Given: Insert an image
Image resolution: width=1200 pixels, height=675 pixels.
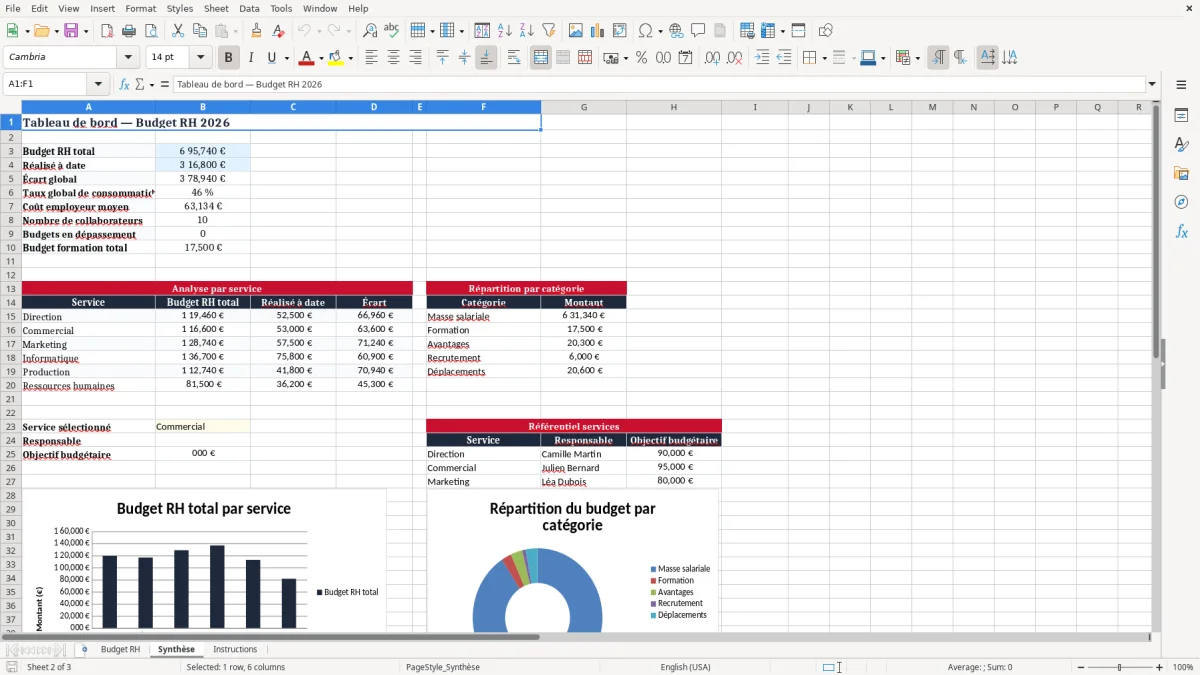Looking at the screenshot, I should 576,31.
